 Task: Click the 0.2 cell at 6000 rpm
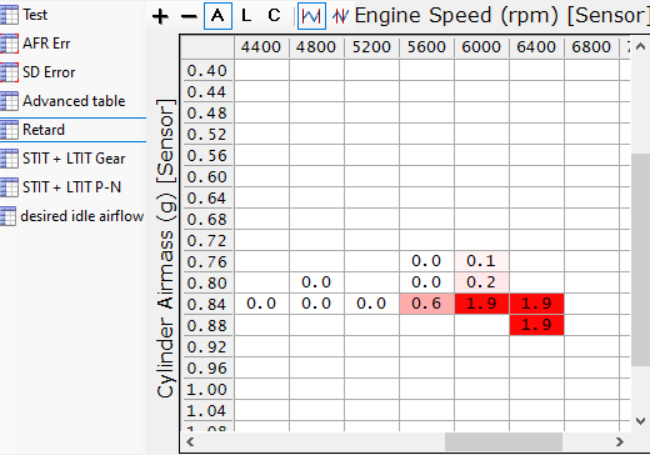pos(481,282)
